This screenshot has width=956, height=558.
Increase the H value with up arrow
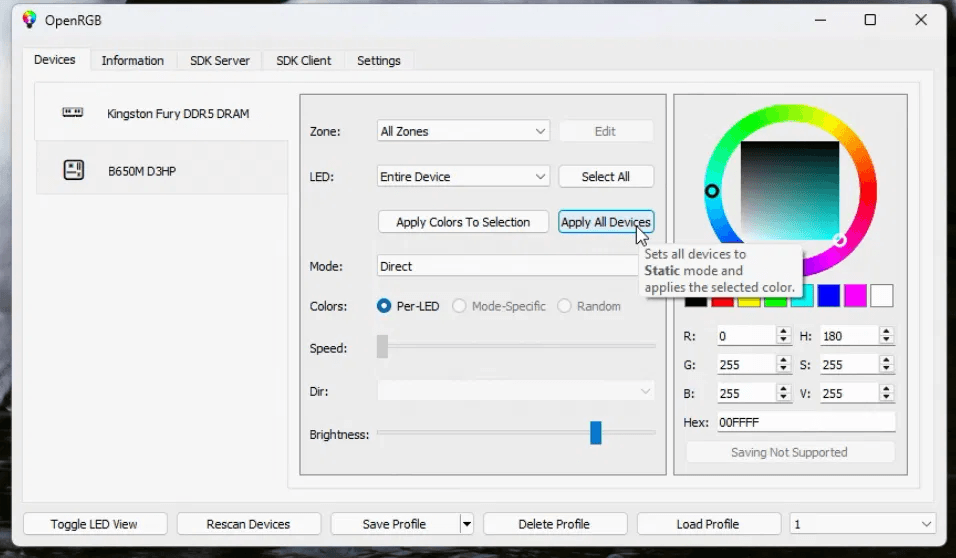coord(886,331)
